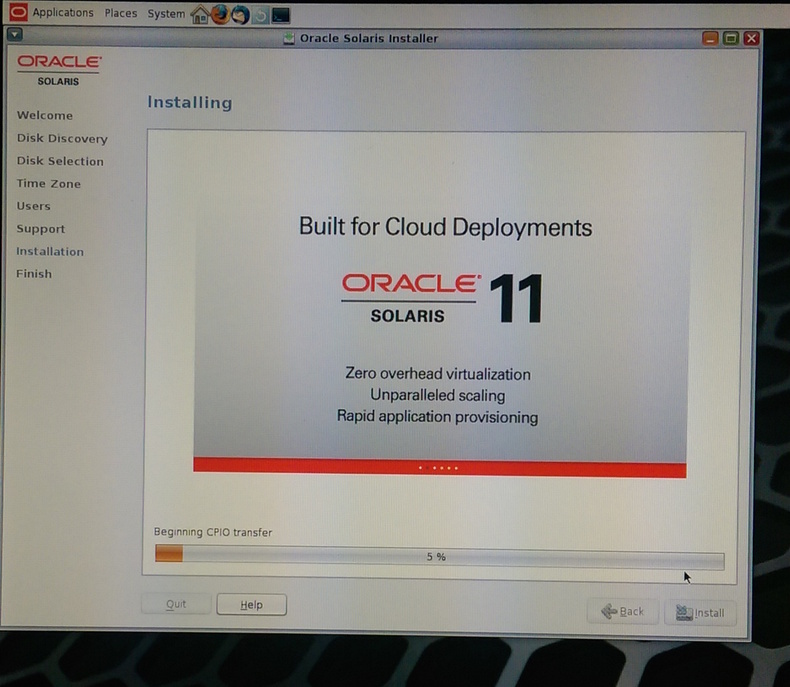
Task: Launch Firefox from the top panel
Action: coord(220,15)
